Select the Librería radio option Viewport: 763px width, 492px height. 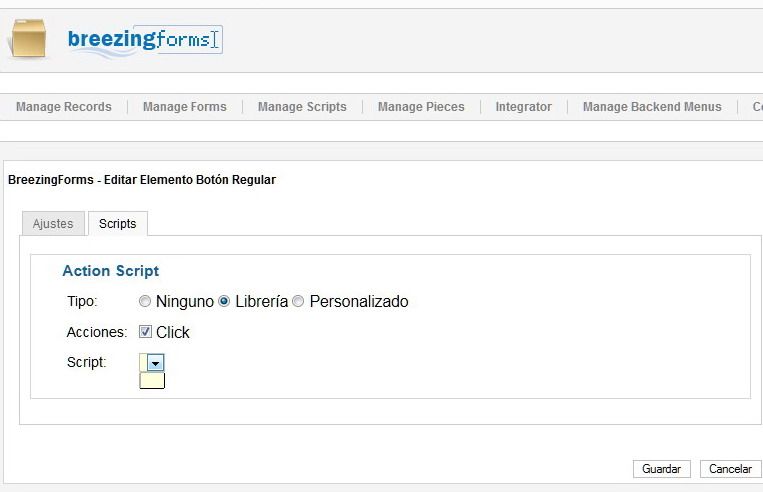224,301
